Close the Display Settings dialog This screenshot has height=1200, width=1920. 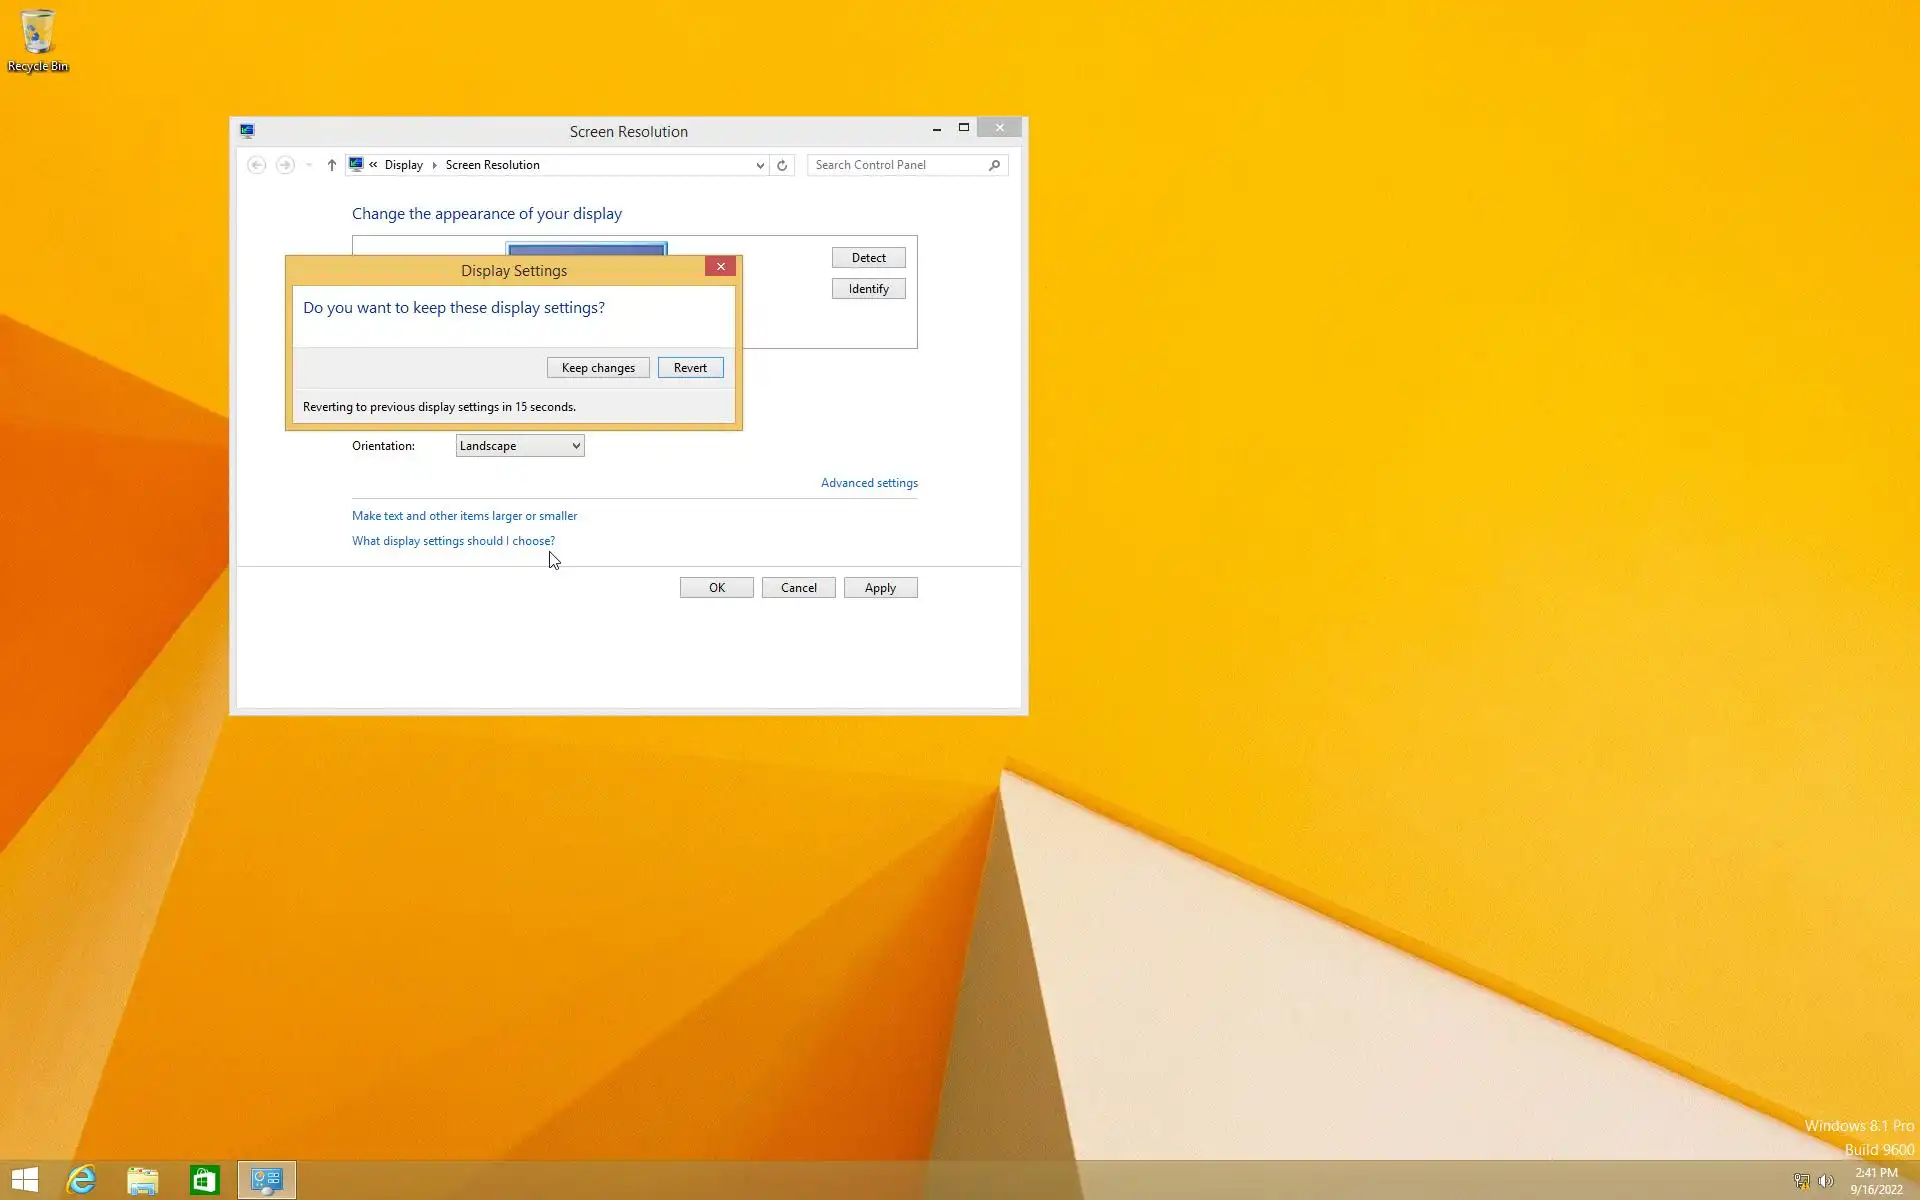(720, 266)
